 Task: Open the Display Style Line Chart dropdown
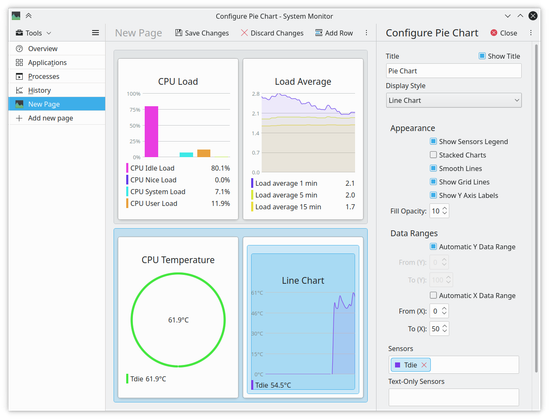(454, 100)
